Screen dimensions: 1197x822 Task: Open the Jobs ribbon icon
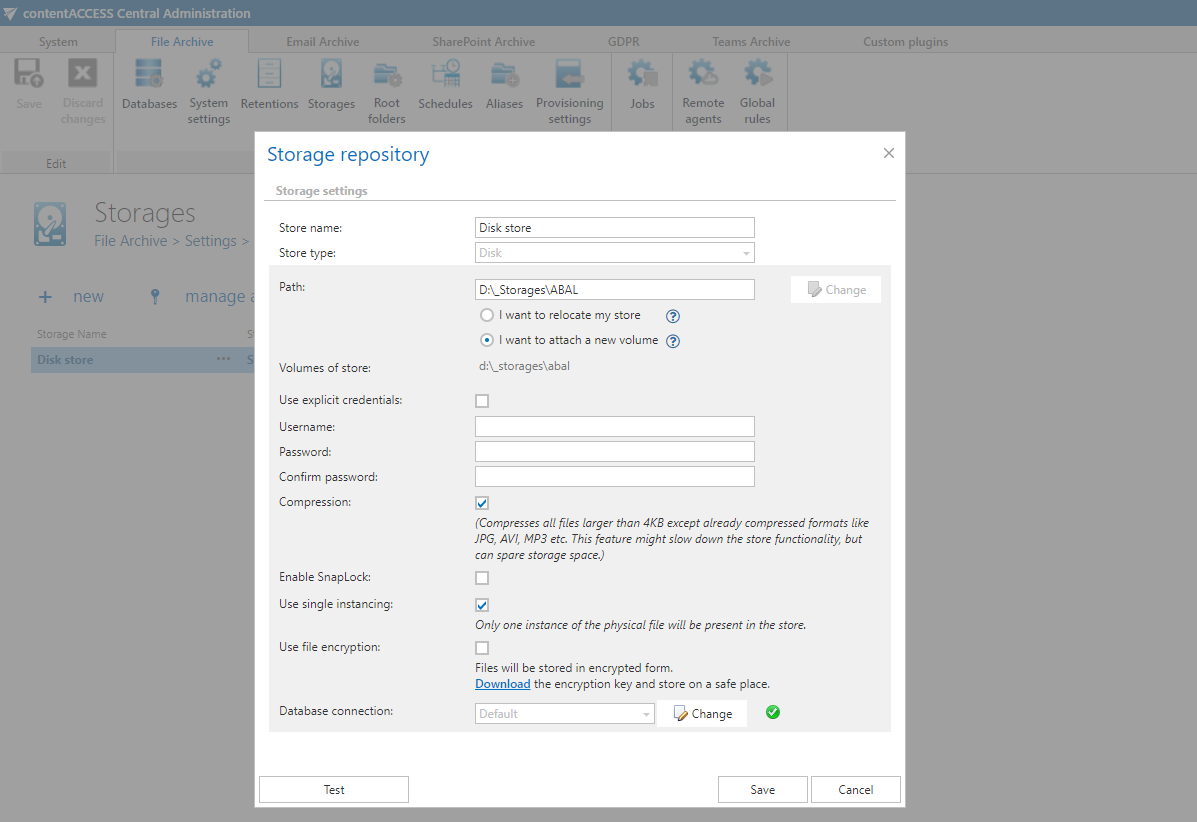click(642, 85)
